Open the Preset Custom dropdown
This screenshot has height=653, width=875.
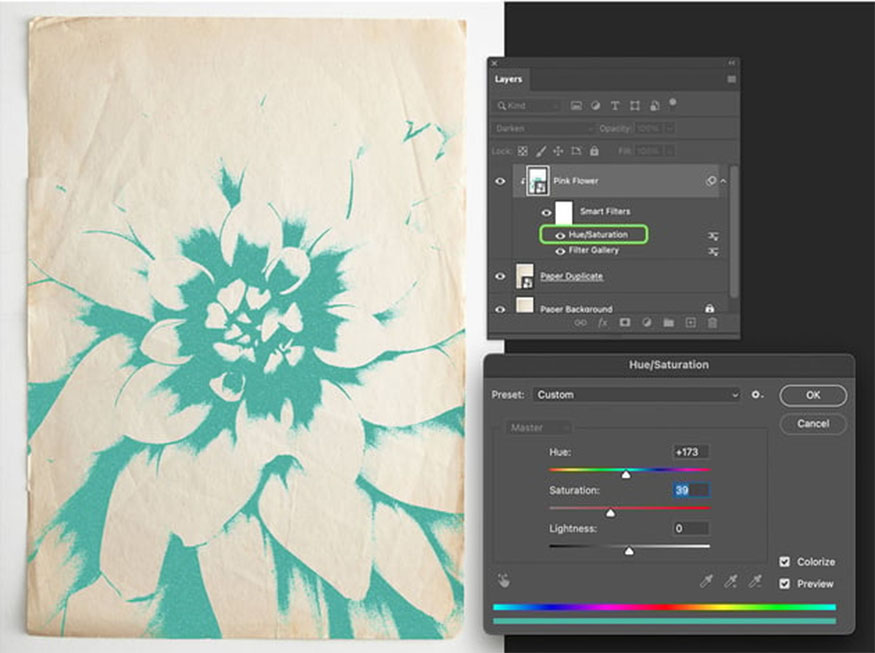637,395
